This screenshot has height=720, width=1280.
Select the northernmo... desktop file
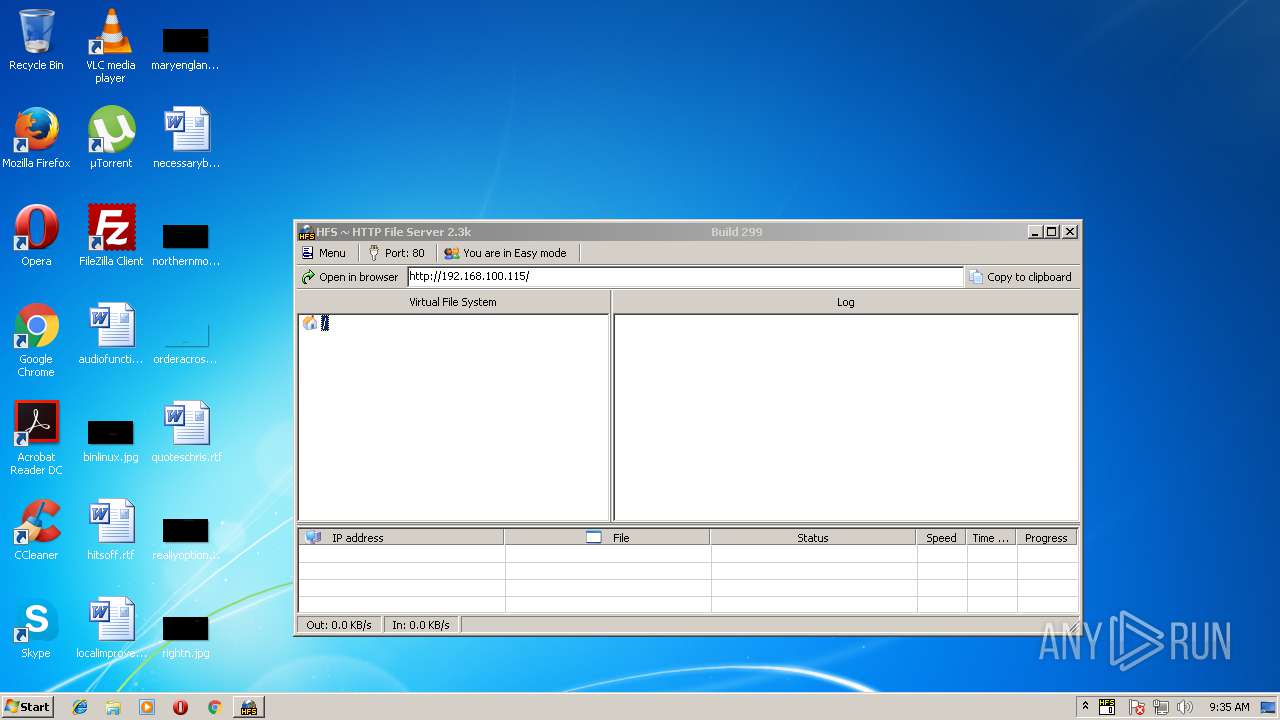[186, 244]
